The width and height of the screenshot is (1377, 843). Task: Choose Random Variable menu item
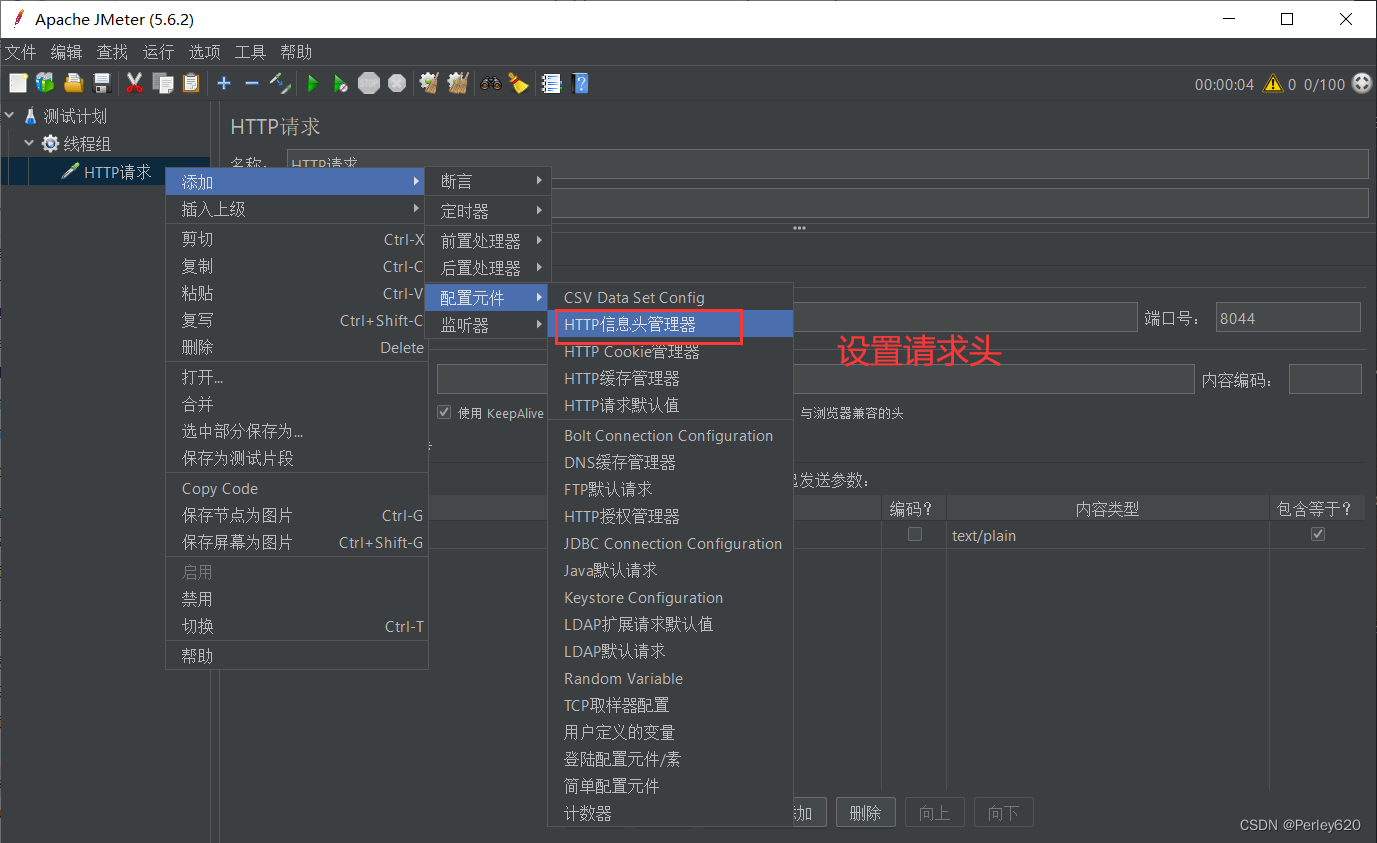coord(670,678)
